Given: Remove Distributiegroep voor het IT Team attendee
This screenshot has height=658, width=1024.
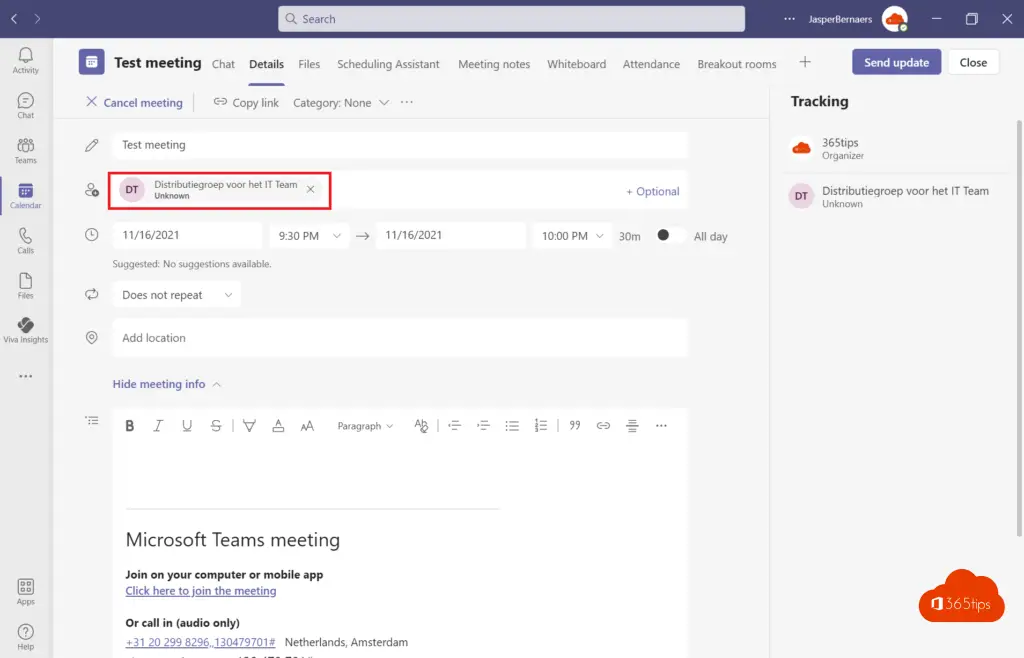Looking at the screenshot, I should 311,189.
